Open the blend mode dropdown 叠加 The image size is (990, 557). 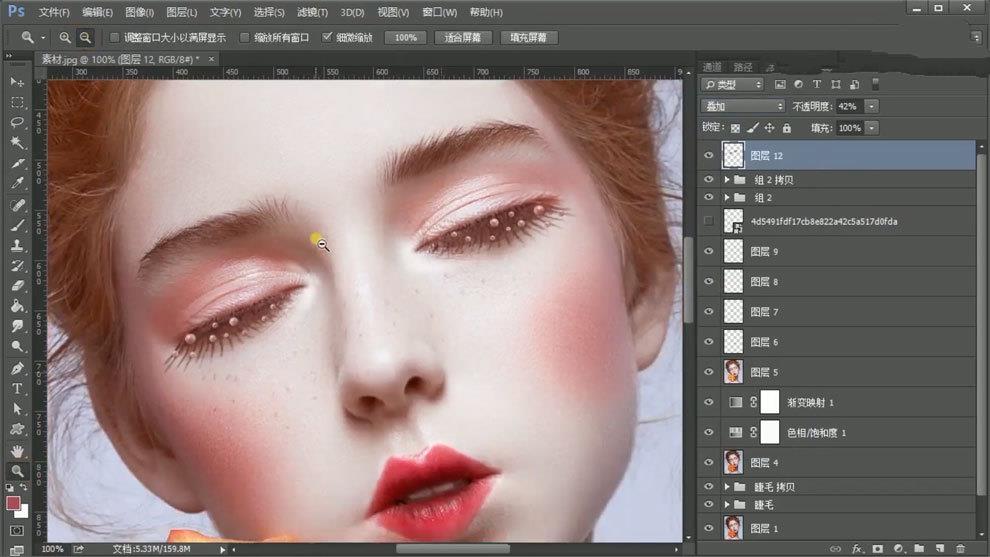coord(743,106)
